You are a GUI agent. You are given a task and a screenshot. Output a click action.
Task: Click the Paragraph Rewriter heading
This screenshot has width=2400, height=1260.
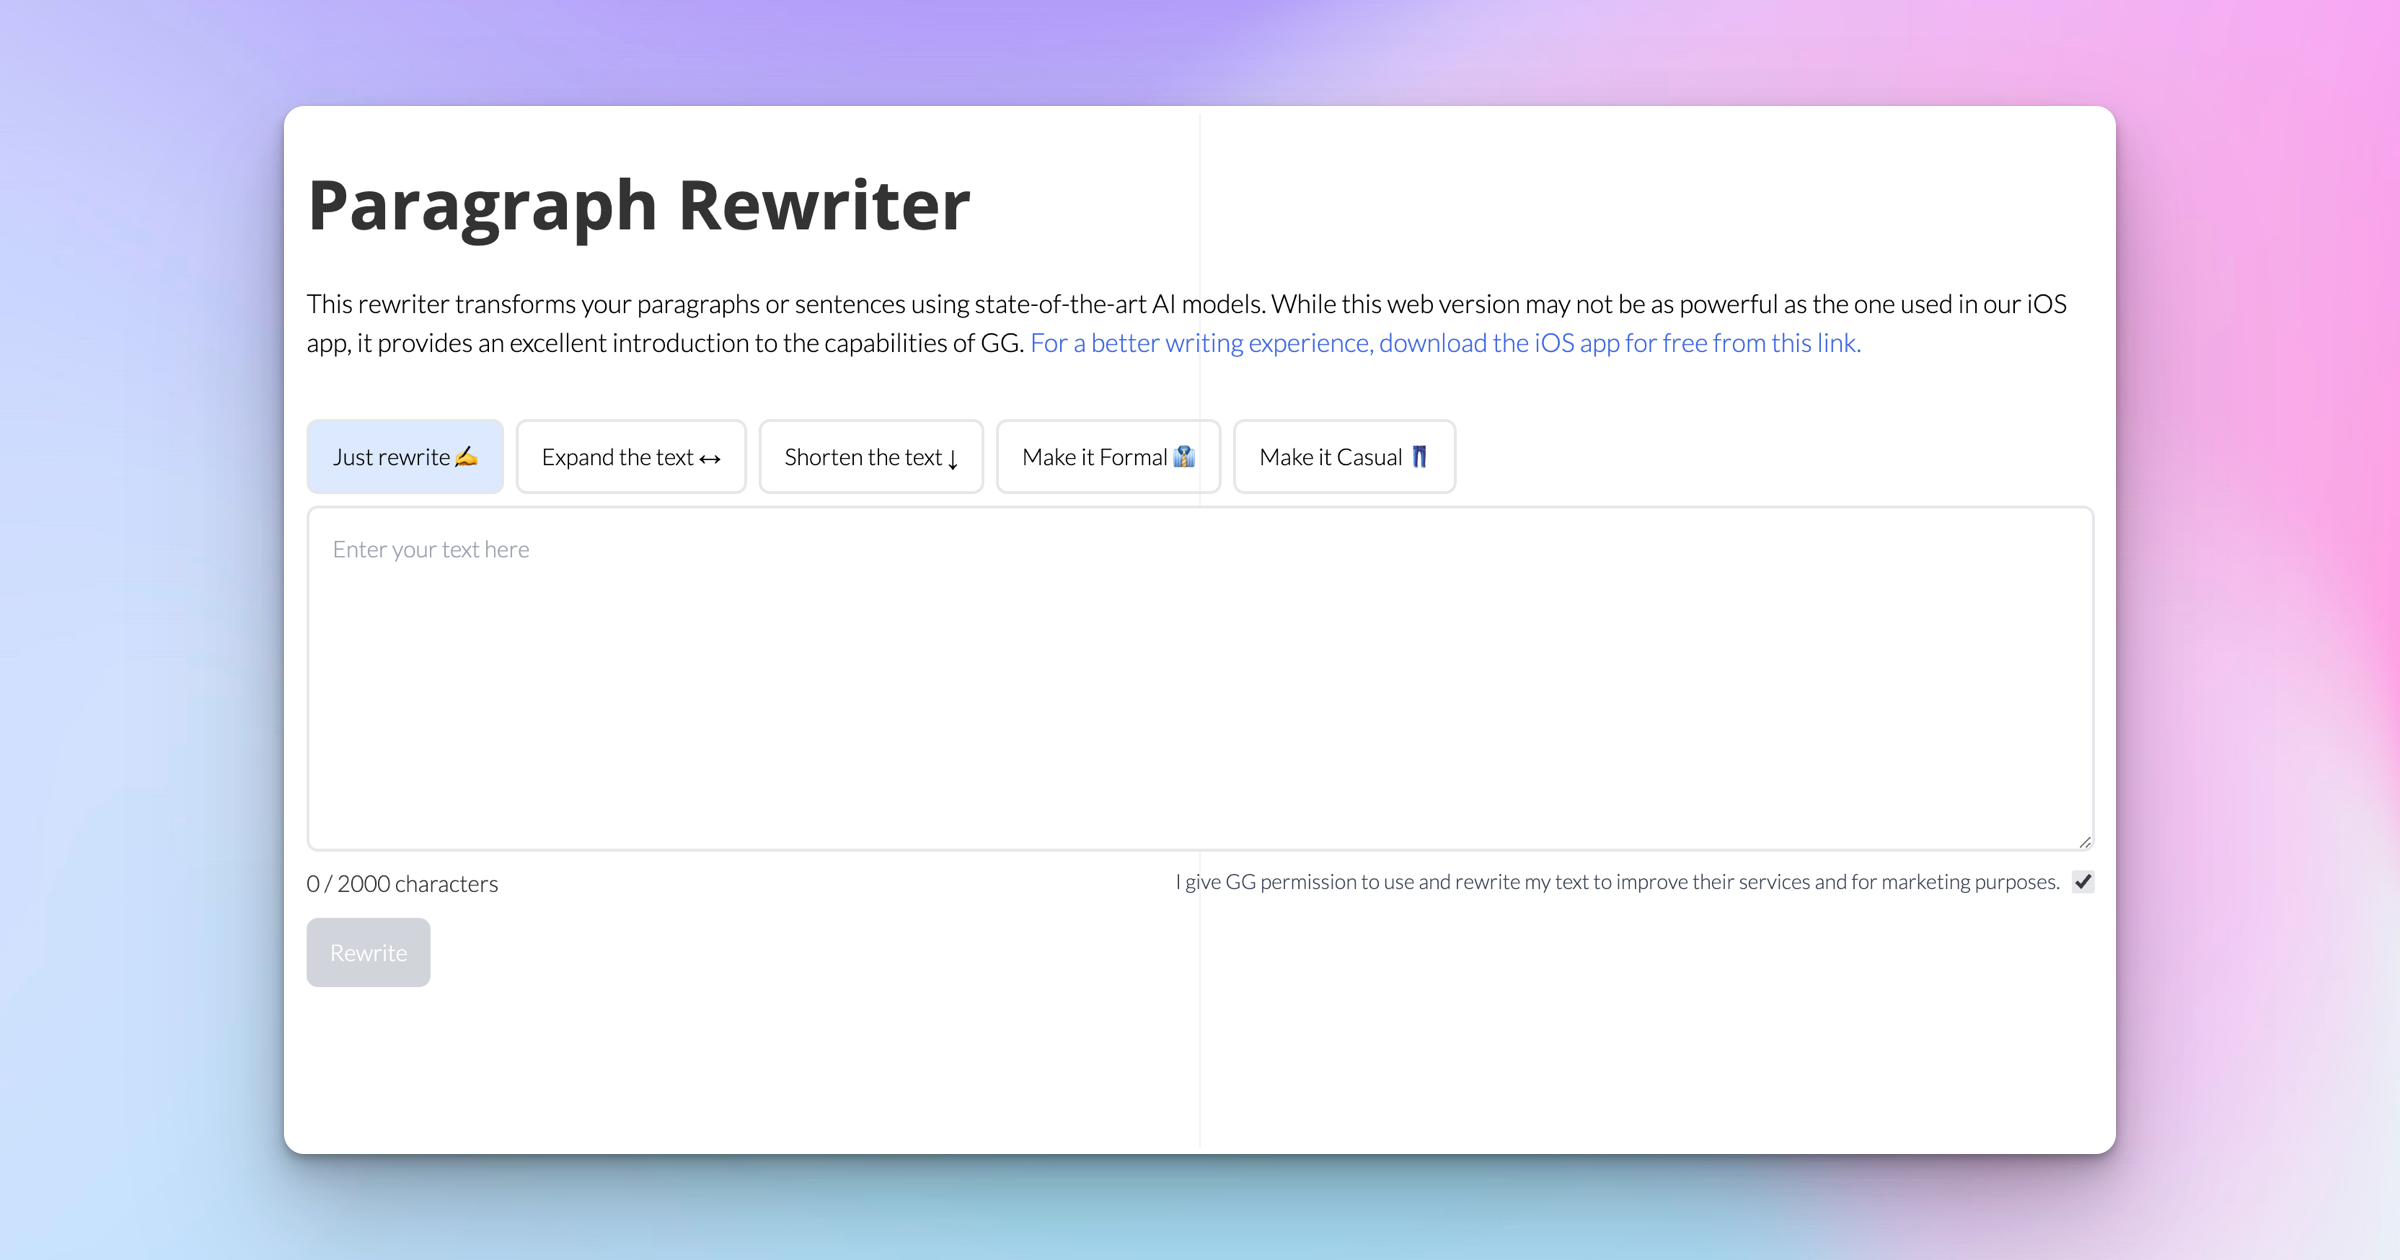pos(638,203)
